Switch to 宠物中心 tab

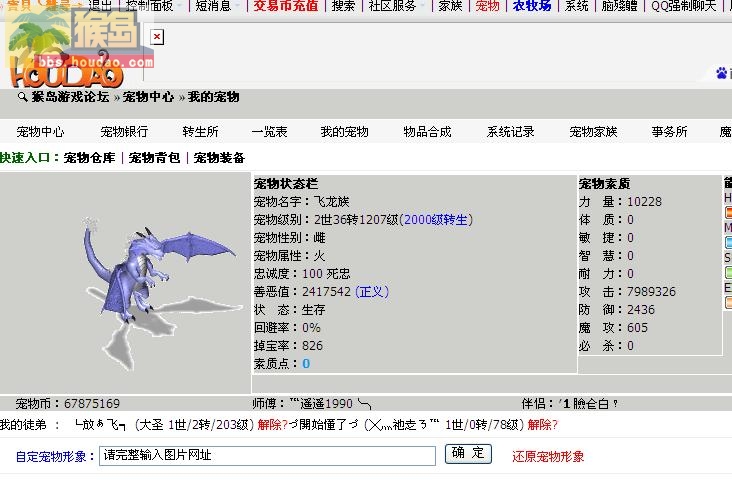pos(40,132)
